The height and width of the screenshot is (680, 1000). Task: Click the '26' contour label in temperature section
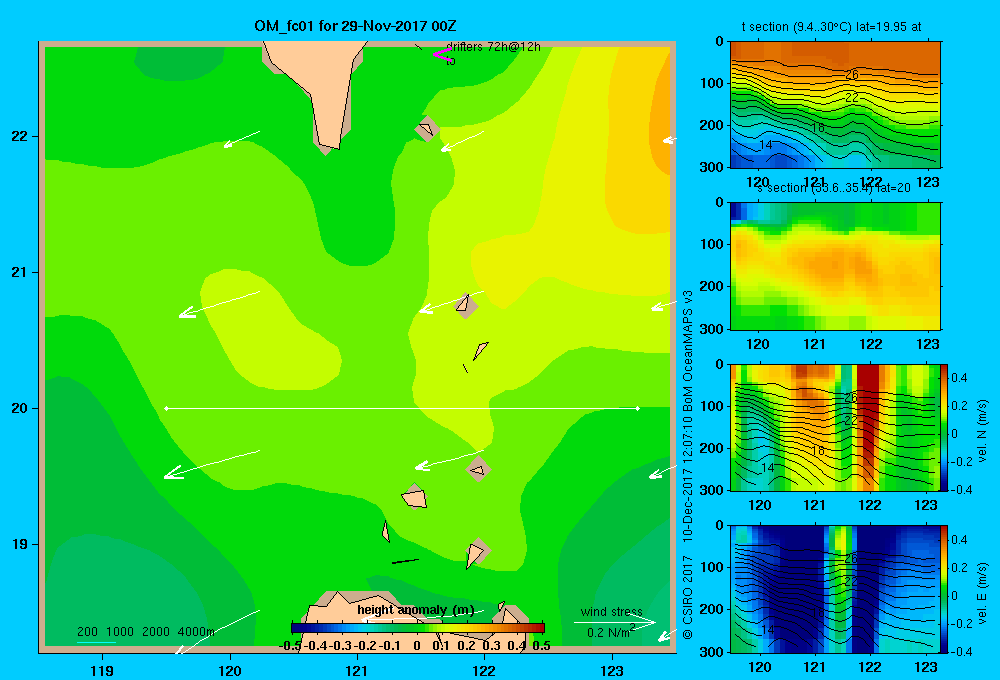click(851, 75)
